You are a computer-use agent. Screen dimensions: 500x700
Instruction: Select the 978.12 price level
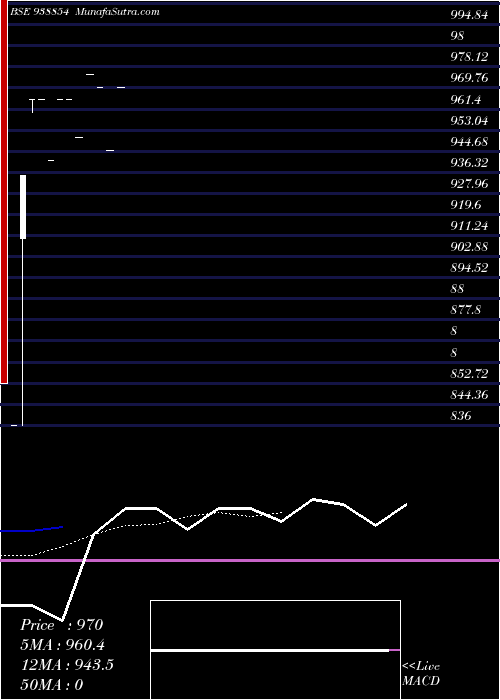coord(469,57)
